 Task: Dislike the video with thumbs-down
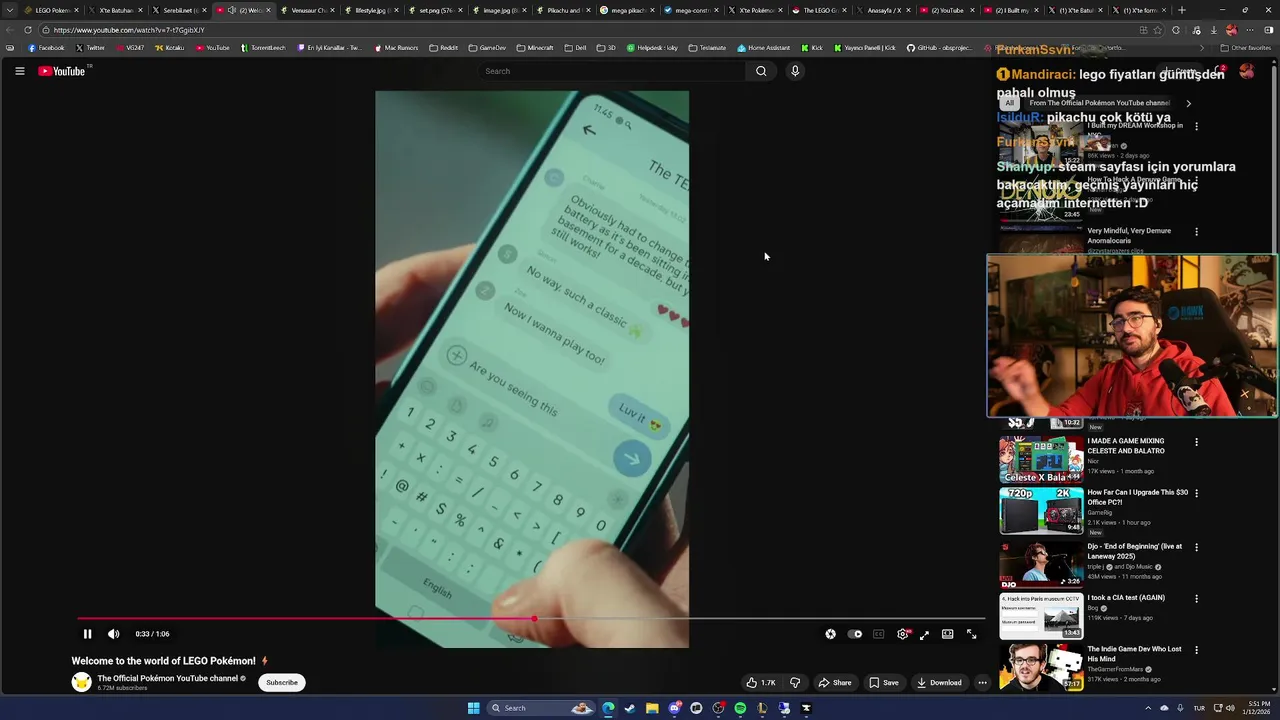click(795, 683)
